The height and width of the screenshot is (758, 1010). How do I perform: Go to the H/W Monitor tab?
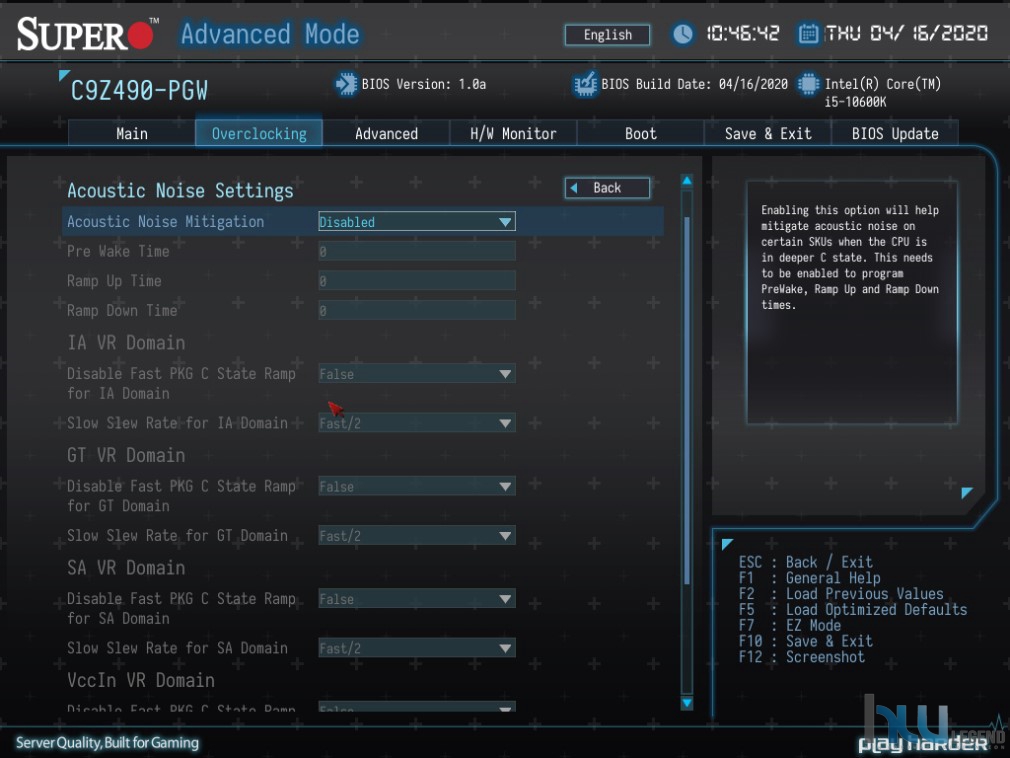pos(513,133)
